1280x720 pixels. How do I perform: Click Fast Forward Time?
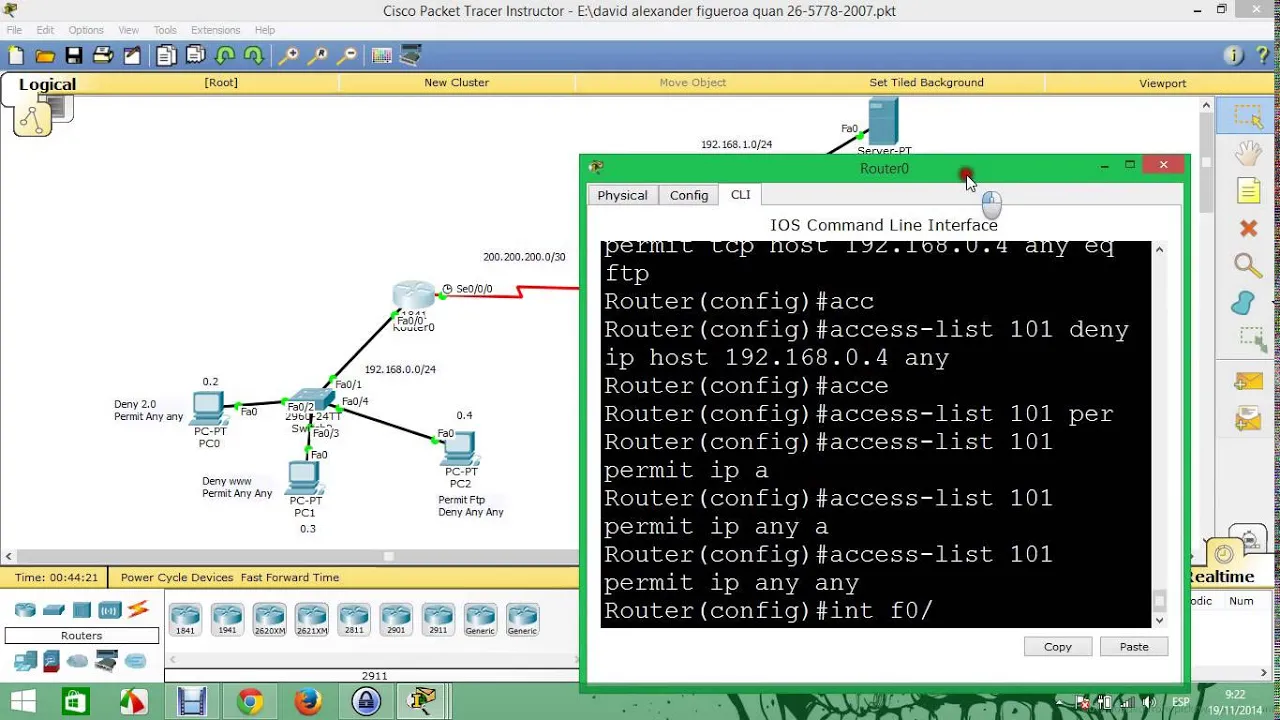pyautogui.click(x=290, y=577)
